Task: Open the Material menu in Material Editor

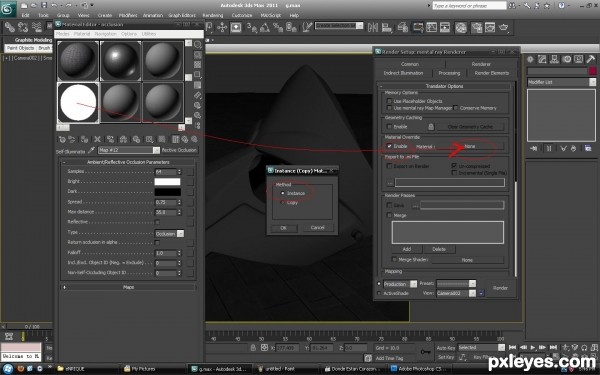Action: pyautogui.click(x=82, y=34)
